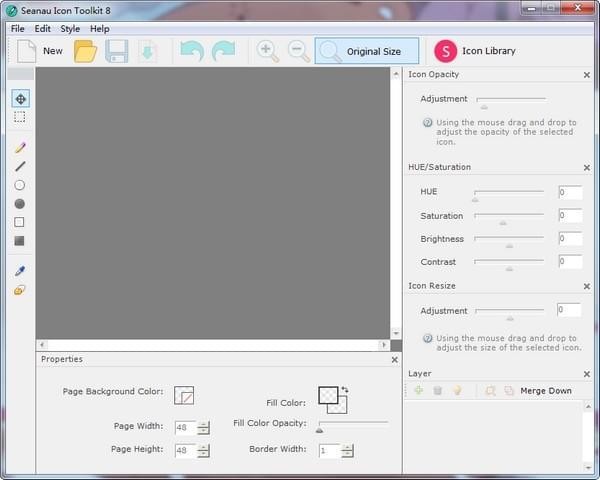Click the Border Width input field
Viewport: 600px width, 480px height.
[330, 451]
